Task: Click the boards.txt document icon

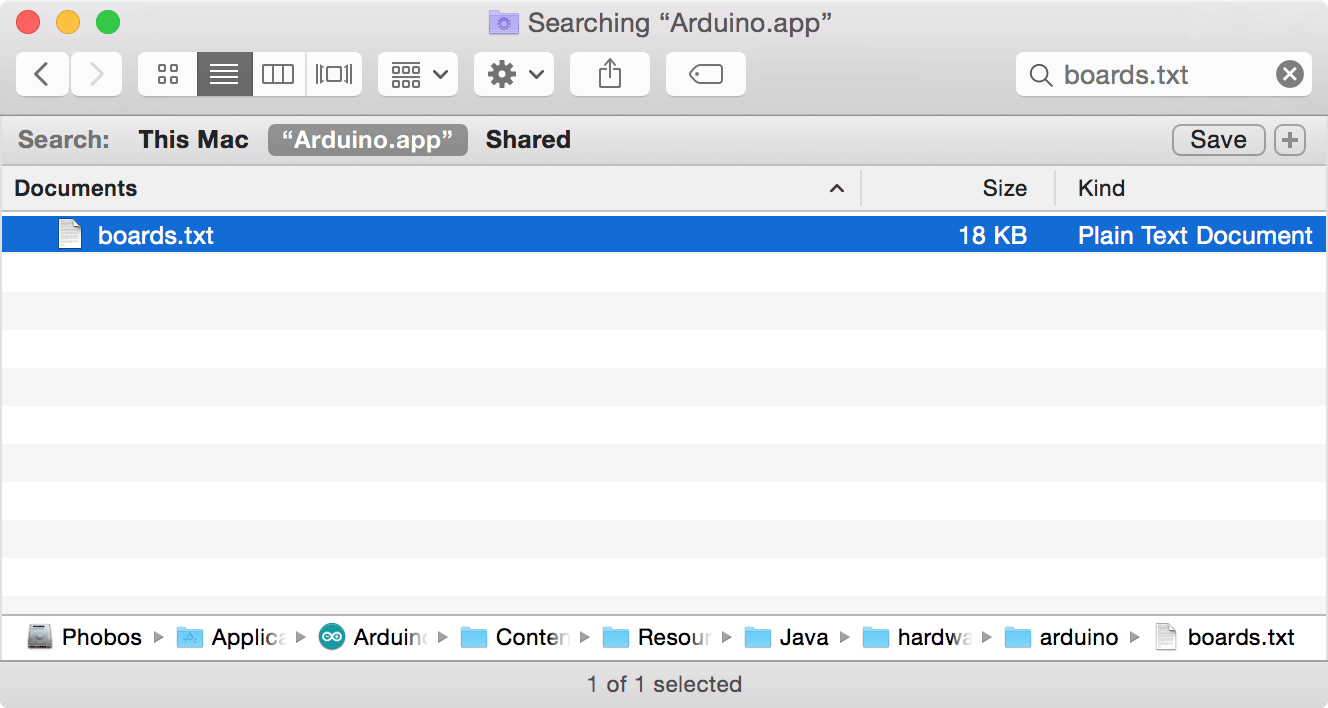Action: (70, 235)
